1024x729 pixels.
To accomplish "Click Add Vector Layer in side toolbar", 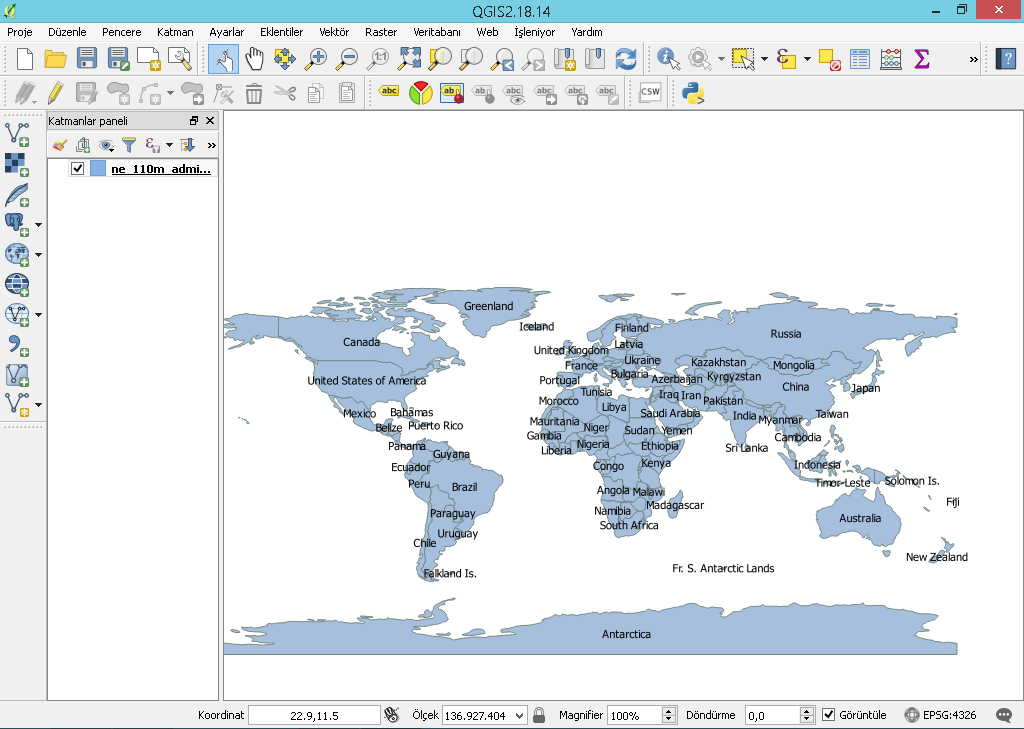I will click(17, 133).
